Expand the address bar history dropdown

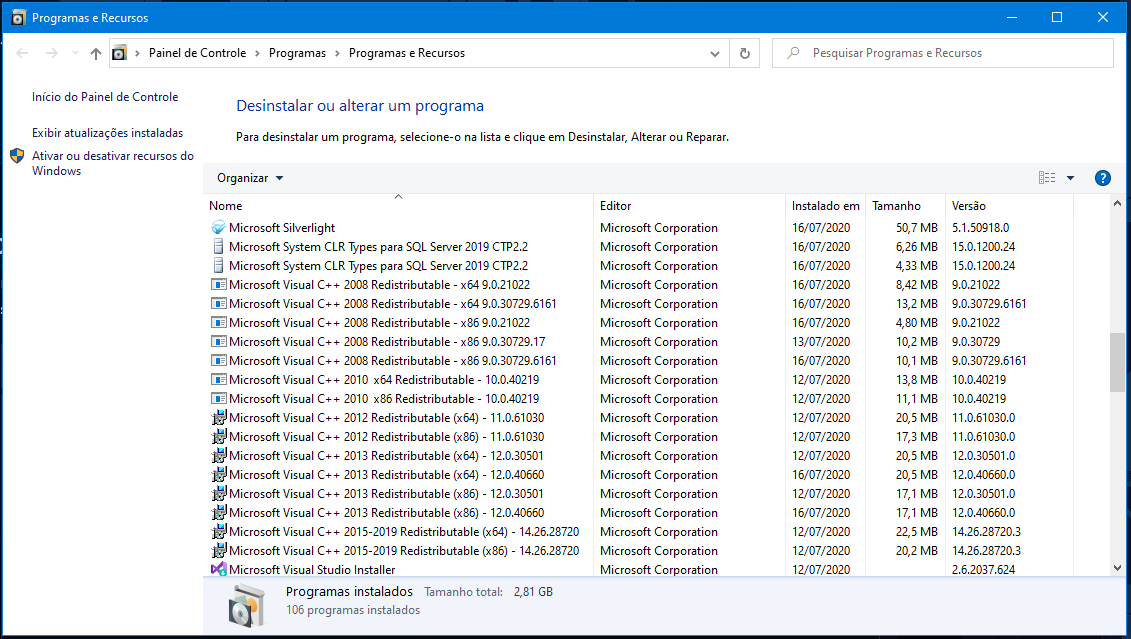pos(715,53)
